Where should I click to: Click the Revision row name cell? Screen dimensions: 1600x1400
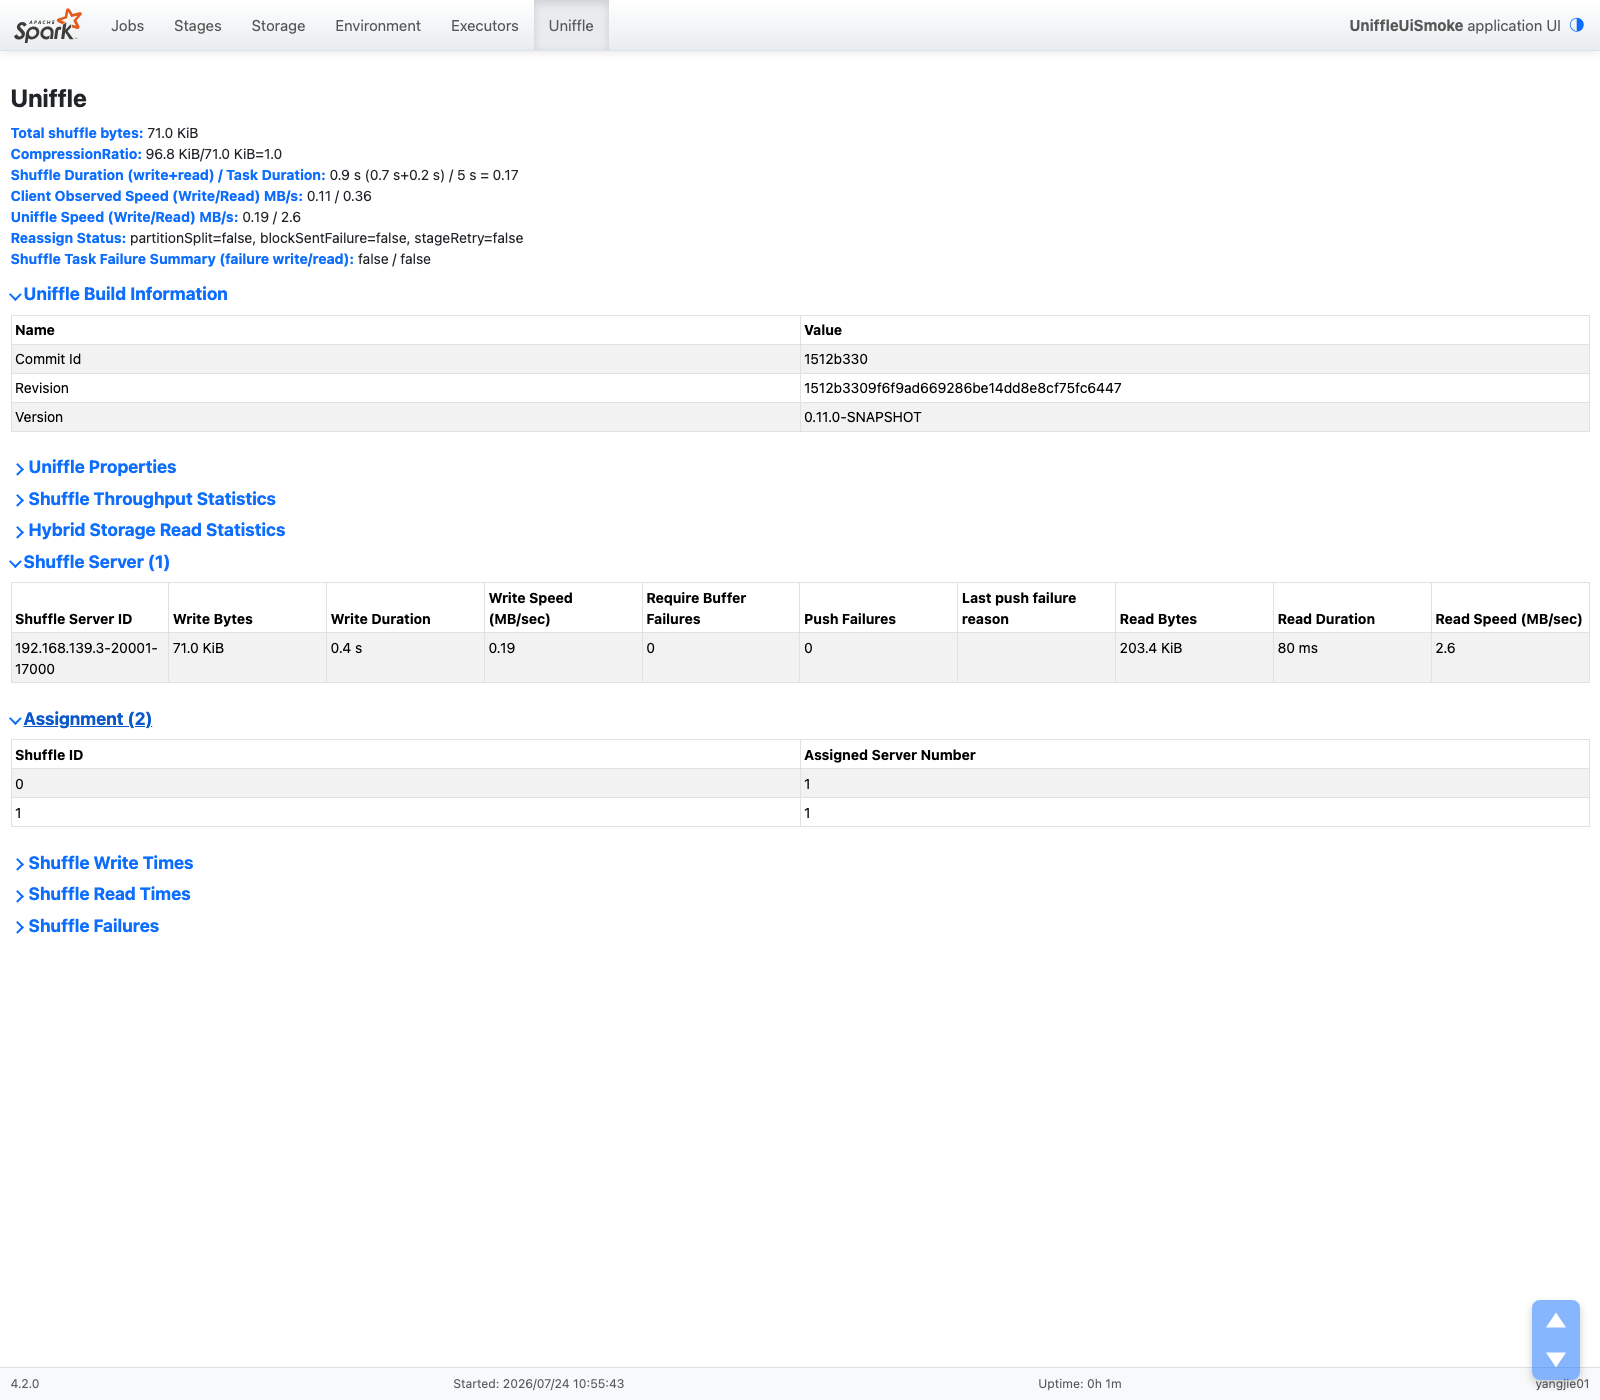click(405, 388)
